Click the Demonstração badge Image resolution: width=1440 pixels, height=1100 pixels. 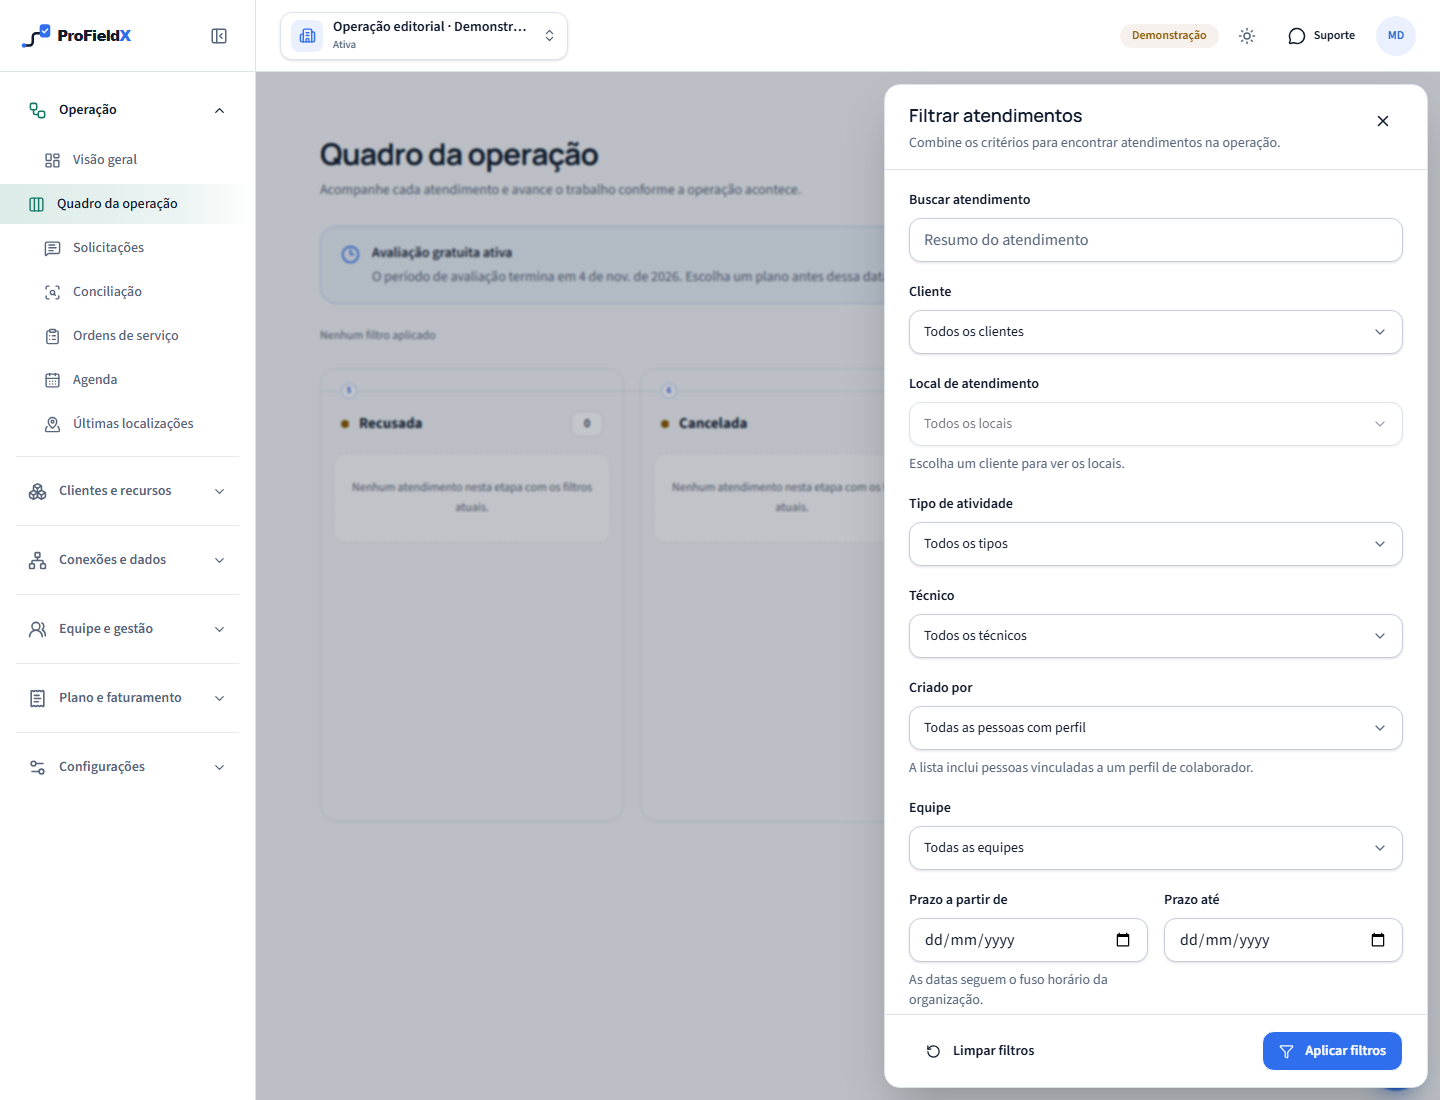click(1169, 36)
